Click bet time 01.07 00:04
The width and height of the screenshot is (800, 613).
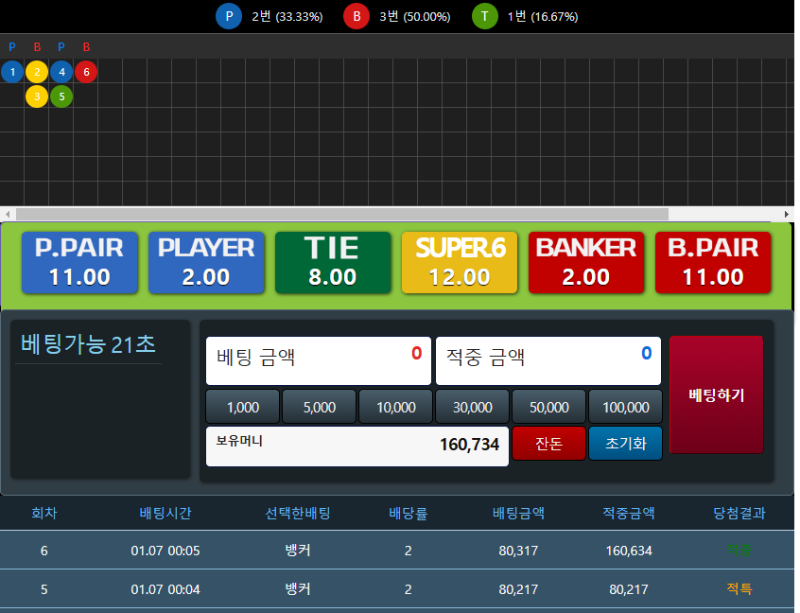click(x=165, y=589)
